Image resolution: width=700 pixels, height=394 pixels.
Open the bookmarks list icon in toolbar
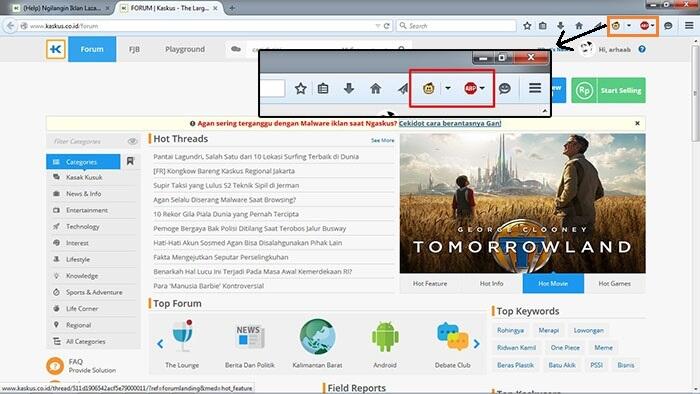coord(542,26)
